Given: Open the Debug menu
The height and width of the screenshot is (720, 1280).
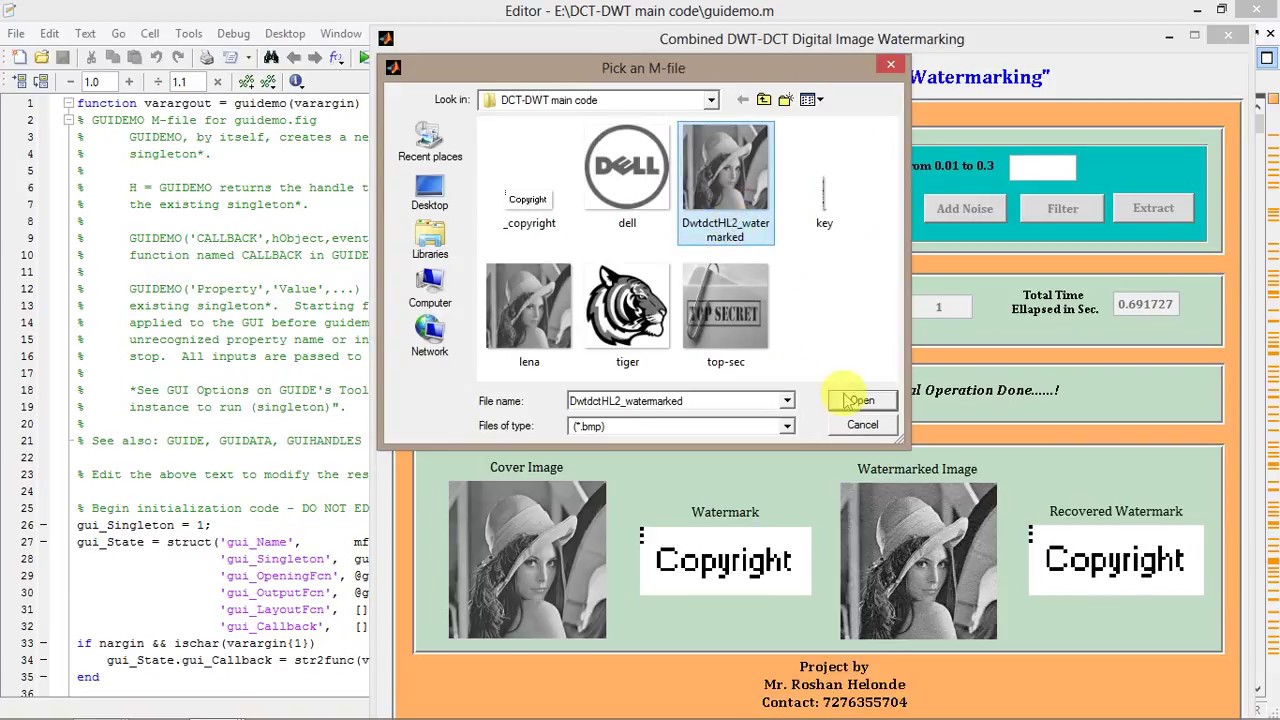Looking at the screenshot, I should 233,33.
